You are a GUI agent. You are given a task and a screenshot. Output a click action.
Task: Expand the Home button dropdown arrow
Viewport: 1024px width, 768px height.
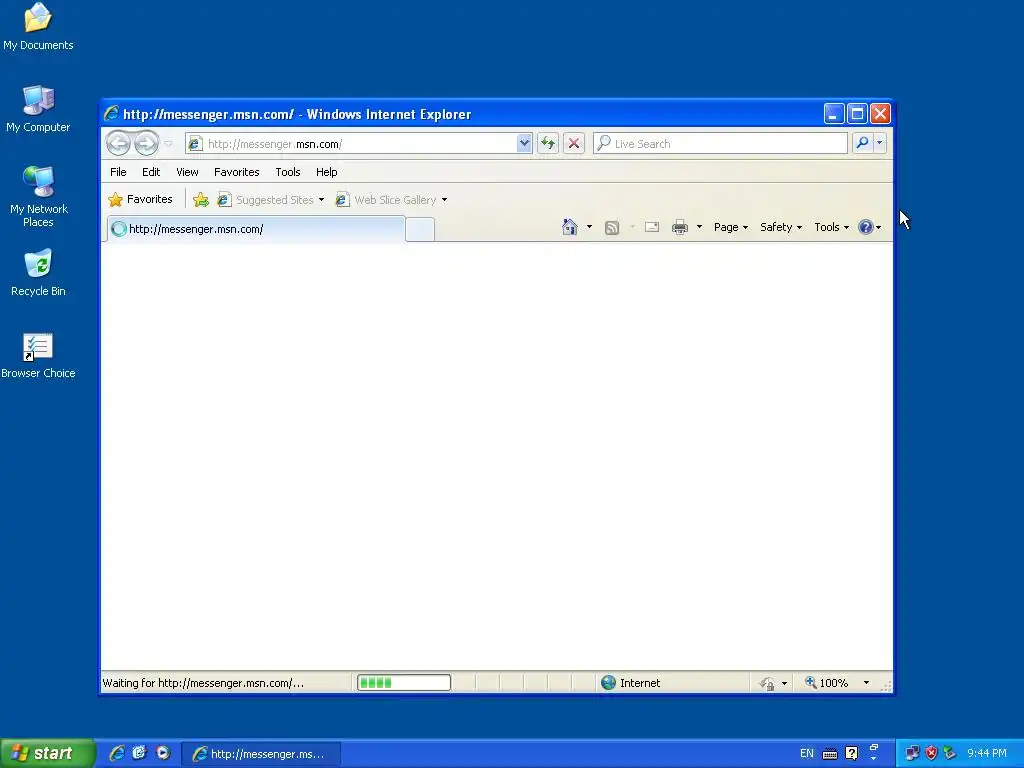pos(589,227)
